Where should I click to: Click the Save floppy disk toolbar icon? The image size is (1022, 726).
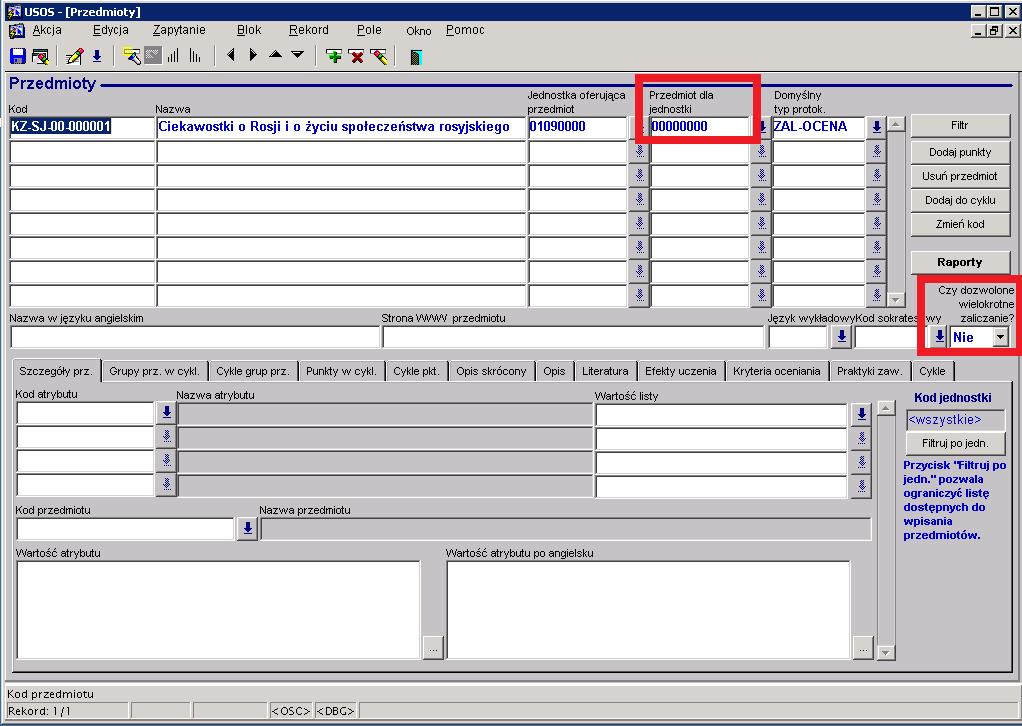pos(18,57)
